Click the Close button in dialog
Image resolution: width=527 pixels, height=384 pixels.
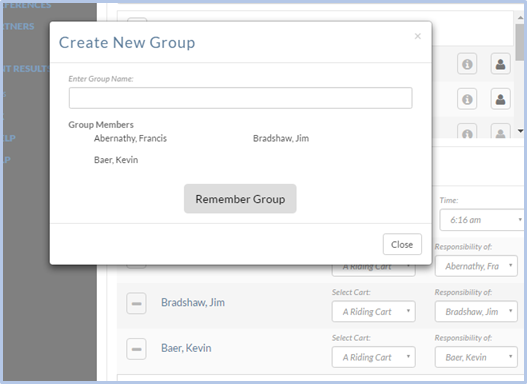[402, 244]
